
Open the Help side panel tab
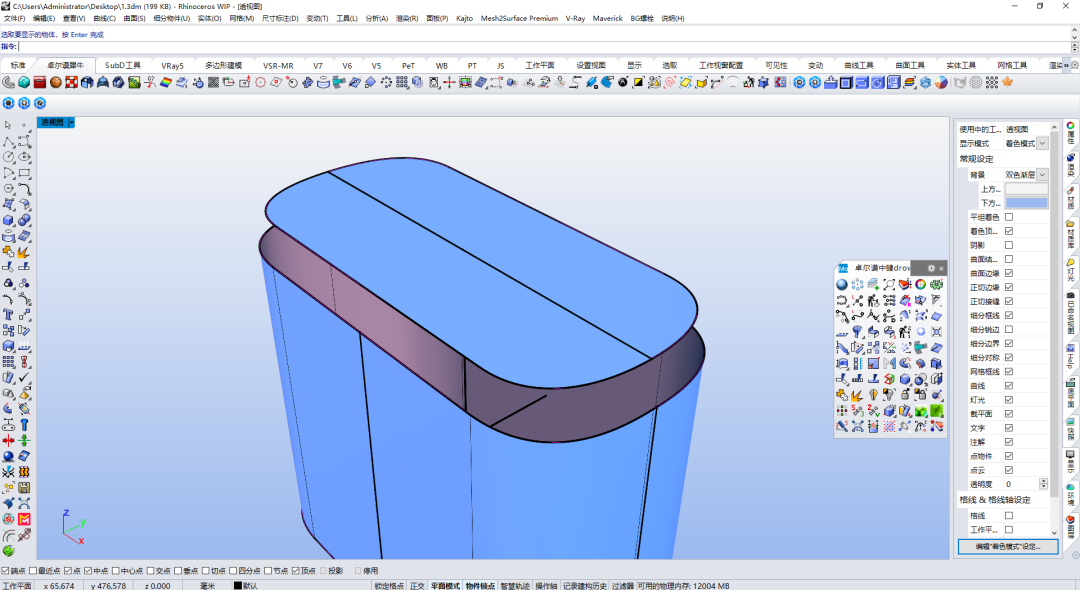click(x=1071, y=356)
